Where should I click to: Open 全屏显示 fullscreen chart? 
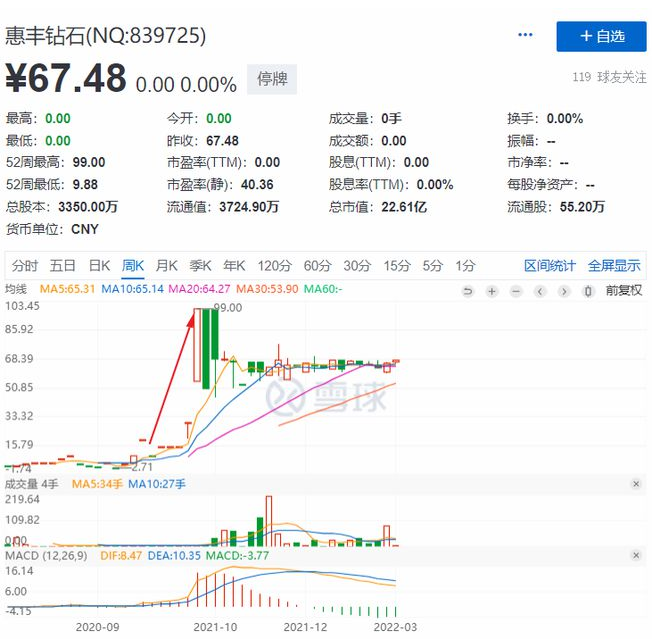[x=614, y=266]
